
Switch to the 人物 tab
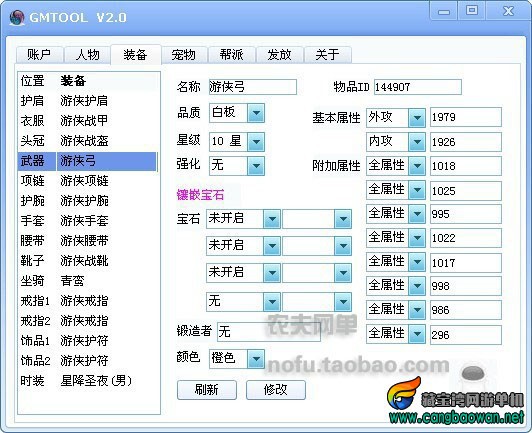pos(88,54)
